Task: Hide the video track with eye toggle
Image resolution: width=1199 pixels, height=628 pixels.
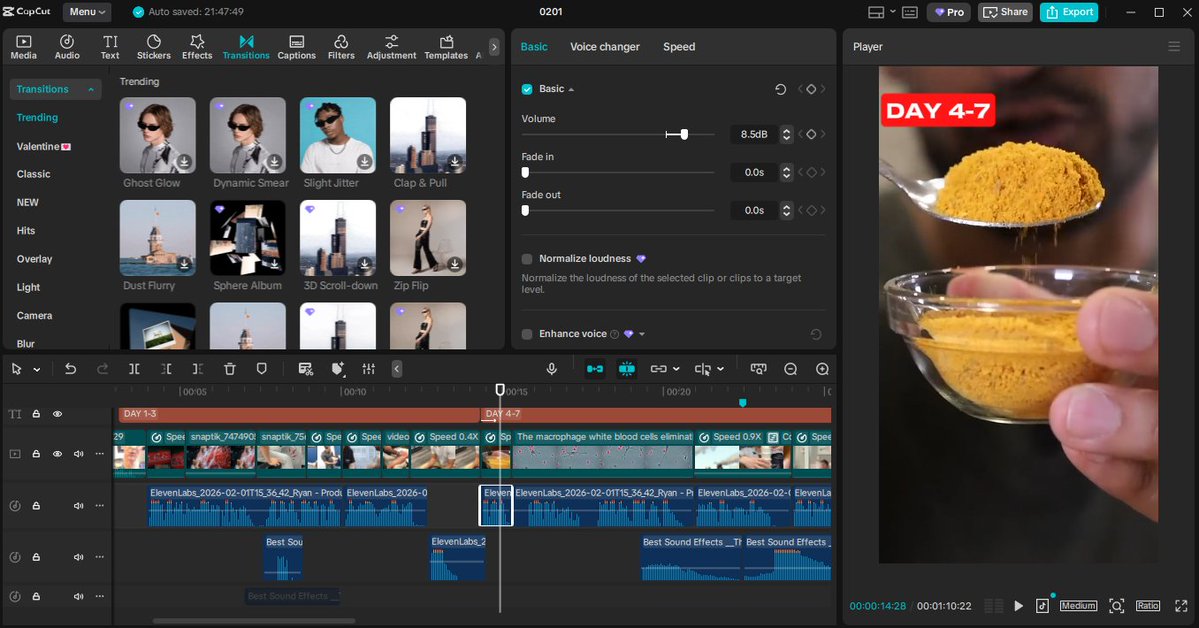Action: tap(56, 453)
